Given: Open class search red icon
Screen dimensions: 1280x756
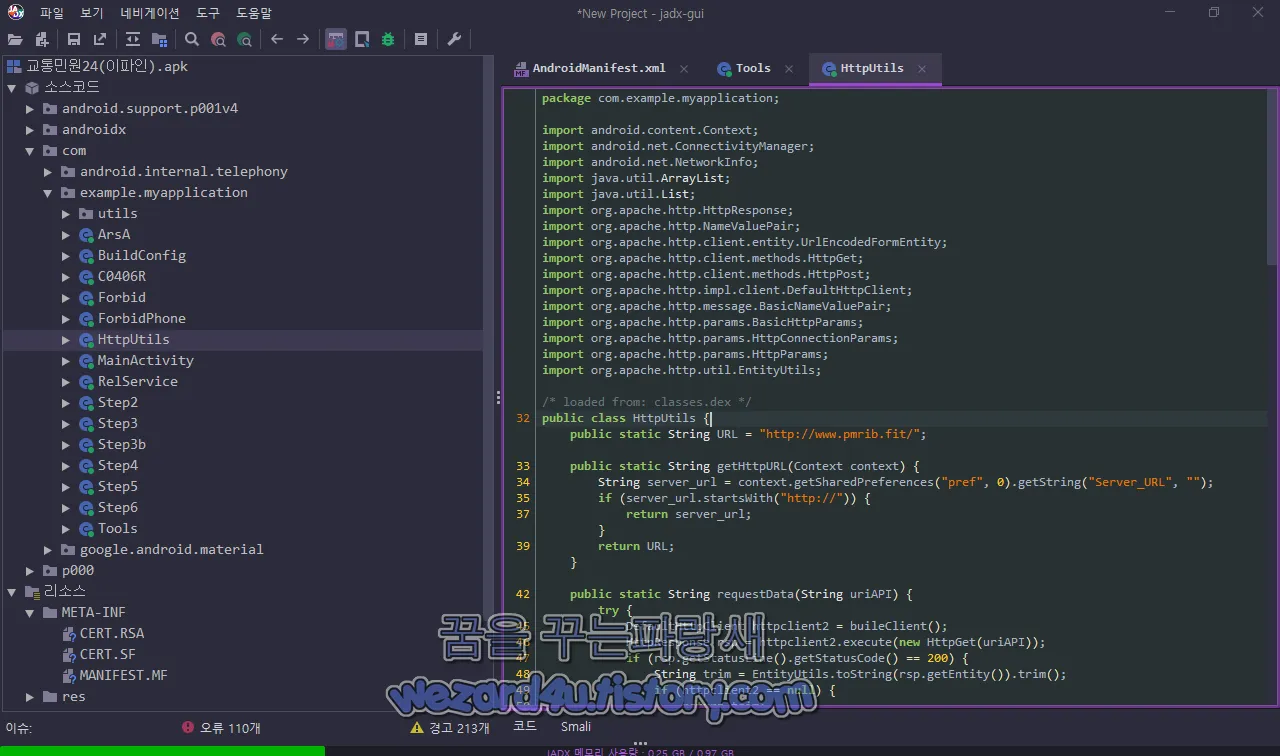Looking at the screenshot, I should (x=218, y=40).
